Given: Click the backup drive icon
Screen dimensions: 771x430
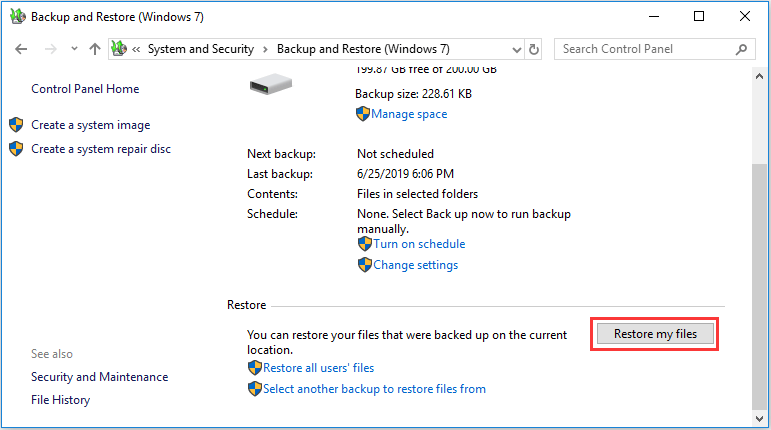Looking at the screenshot, I should click(x=270, y=84).
